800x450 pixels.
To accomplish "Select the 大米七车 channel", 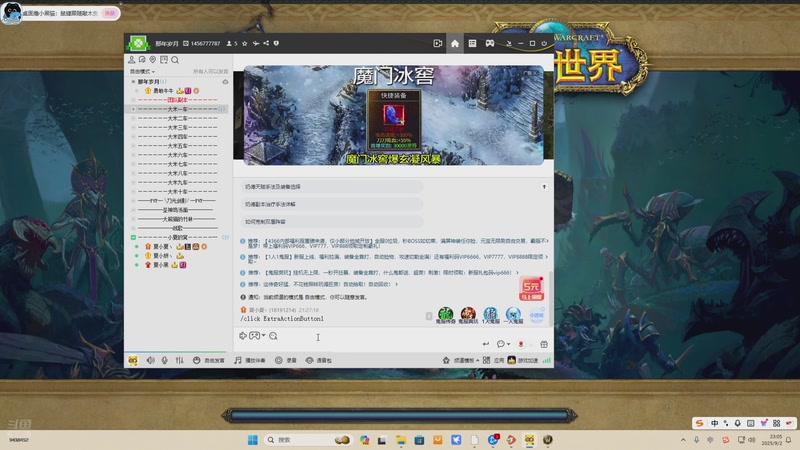I will pyautogui.click(x=178, y=164).
